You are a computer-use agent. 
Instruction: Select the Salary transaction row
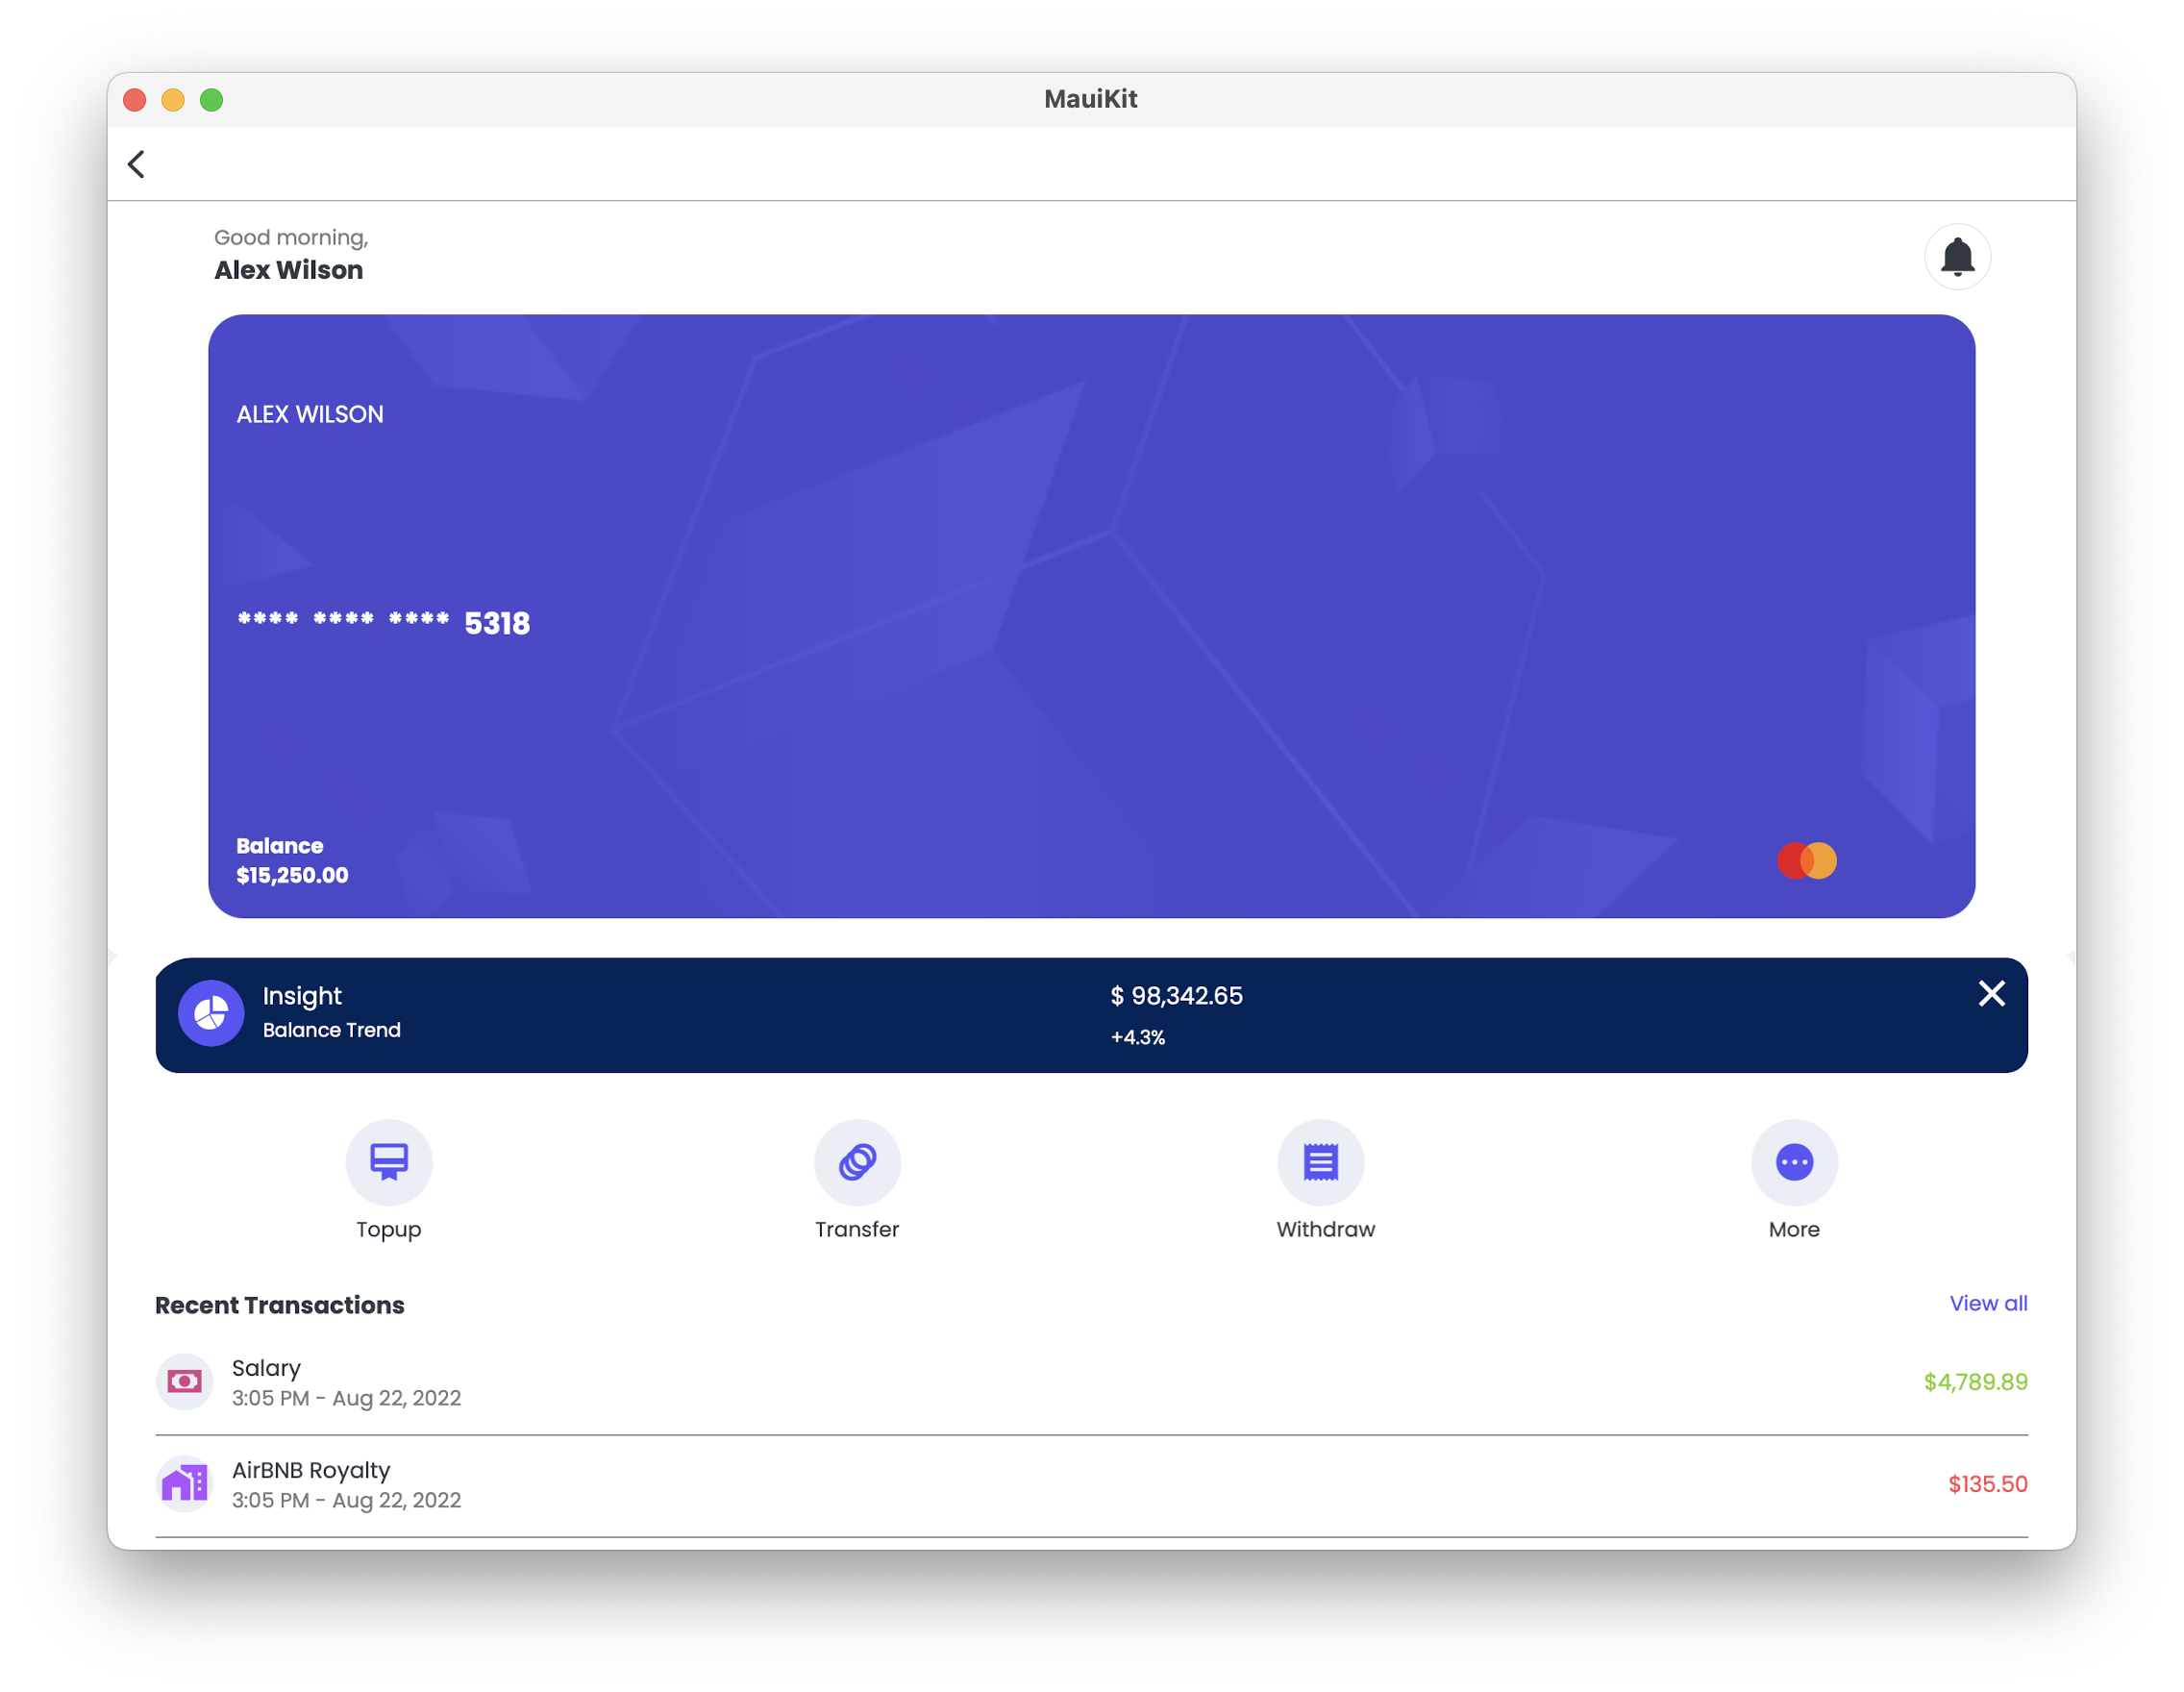[x=1000, y=1382]
